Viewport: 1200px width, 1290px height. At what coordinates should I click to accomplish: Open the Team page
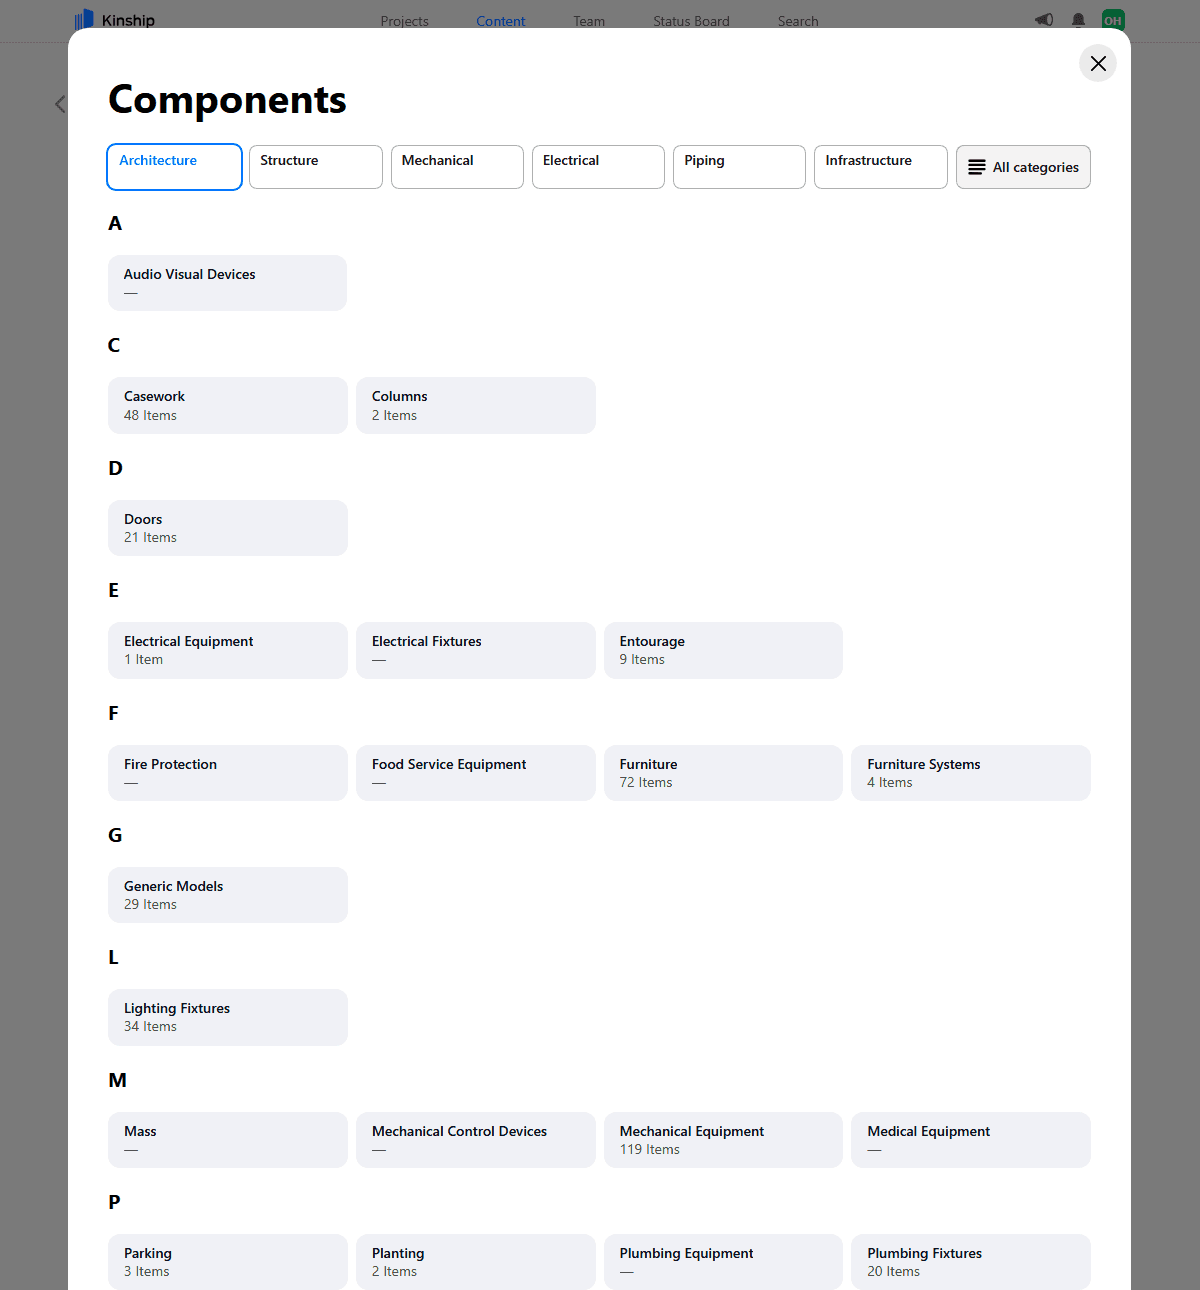pos(588,20)
